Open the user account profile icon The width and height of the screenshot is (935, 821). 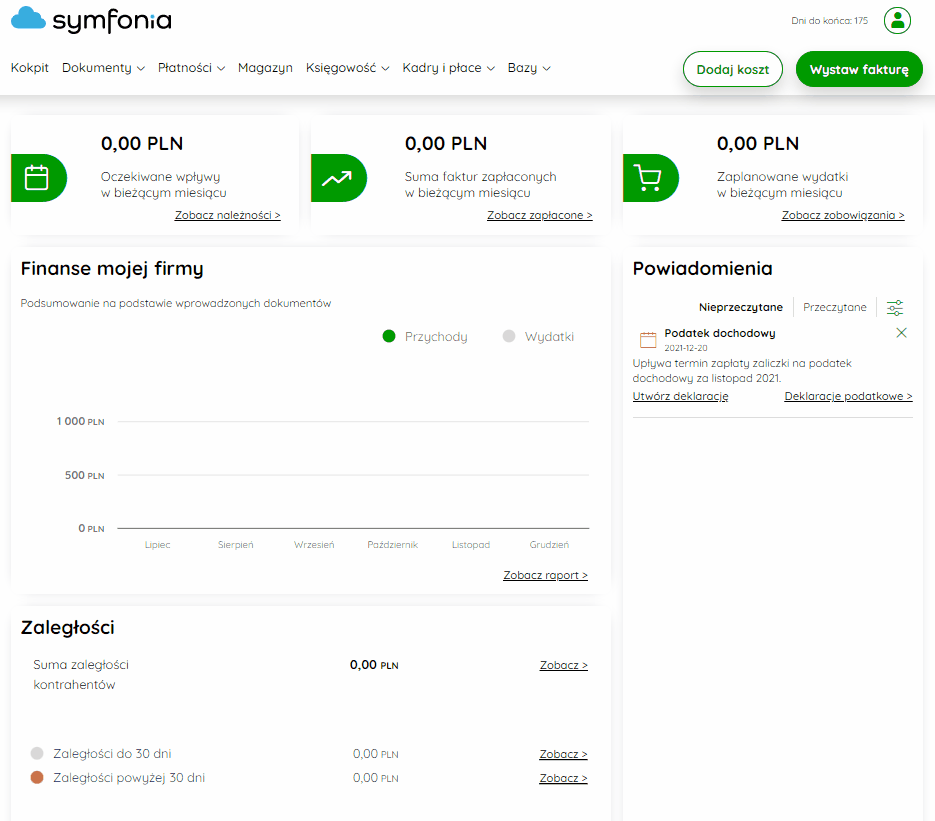[897, 21]
